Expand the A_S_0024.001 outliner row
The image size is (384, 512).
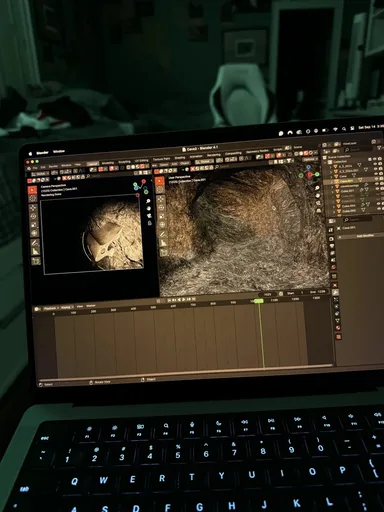coord(331,171)
